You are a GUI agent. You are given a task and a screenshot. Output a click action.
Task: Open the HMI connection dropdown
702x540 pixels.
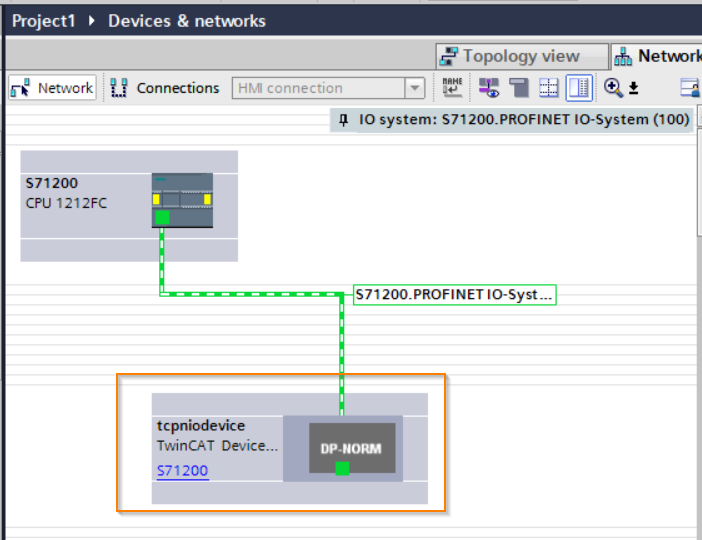(x=328, y=88)
